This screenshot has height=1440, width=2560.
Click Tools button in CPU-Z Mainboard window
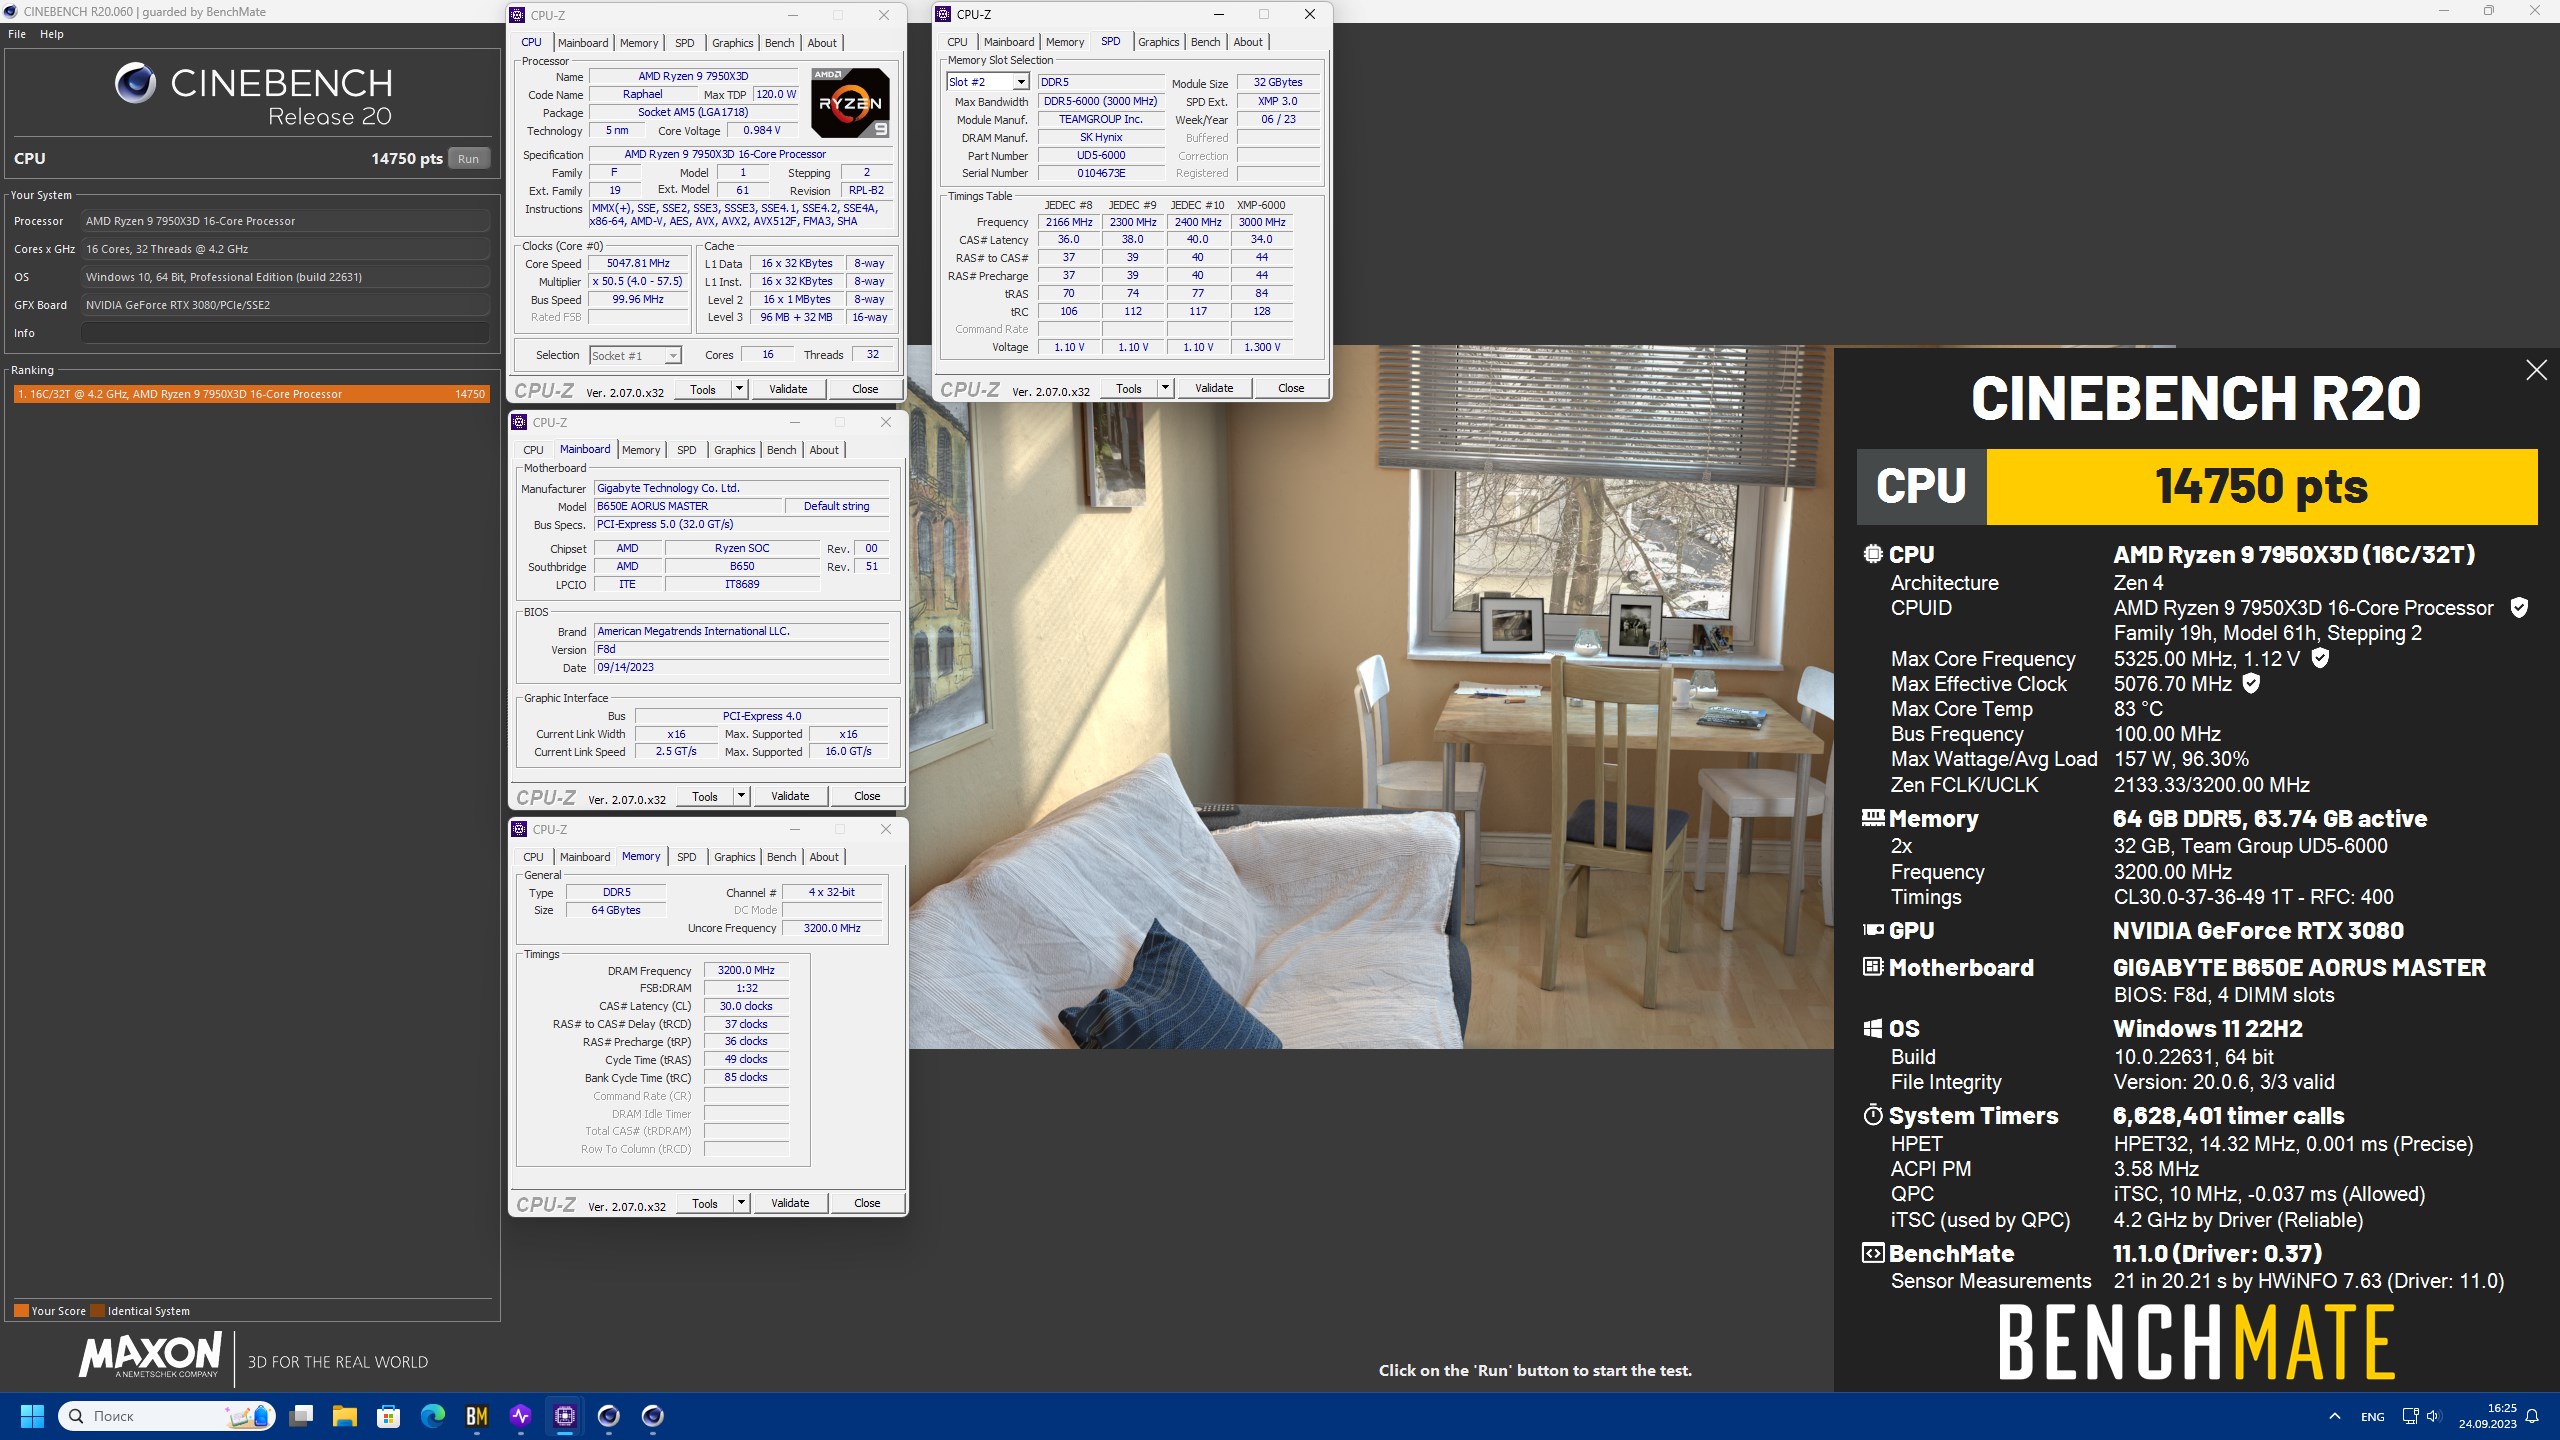coord(705,796)
